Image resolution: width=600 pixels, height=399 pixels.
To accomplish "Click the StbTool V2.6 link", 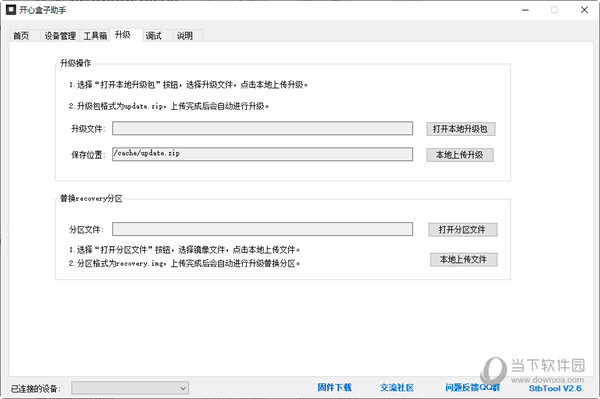I will coord(554,388).
